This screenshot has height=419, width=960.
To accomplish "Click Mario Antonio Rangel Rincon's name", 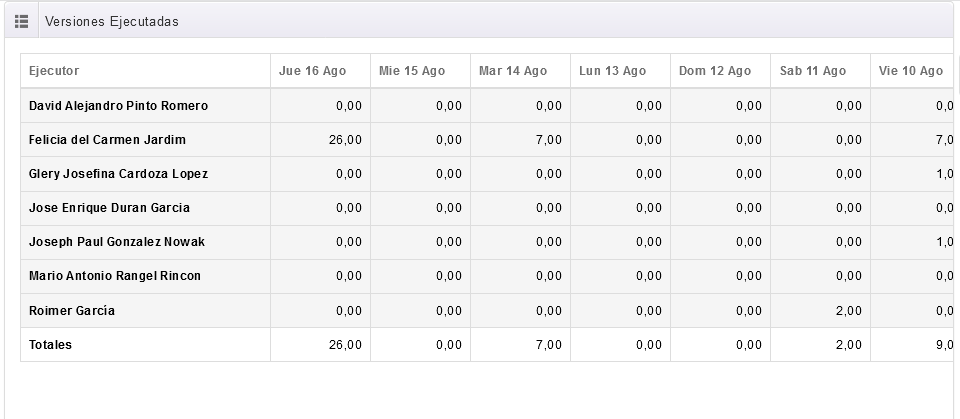I will [115, 276].
